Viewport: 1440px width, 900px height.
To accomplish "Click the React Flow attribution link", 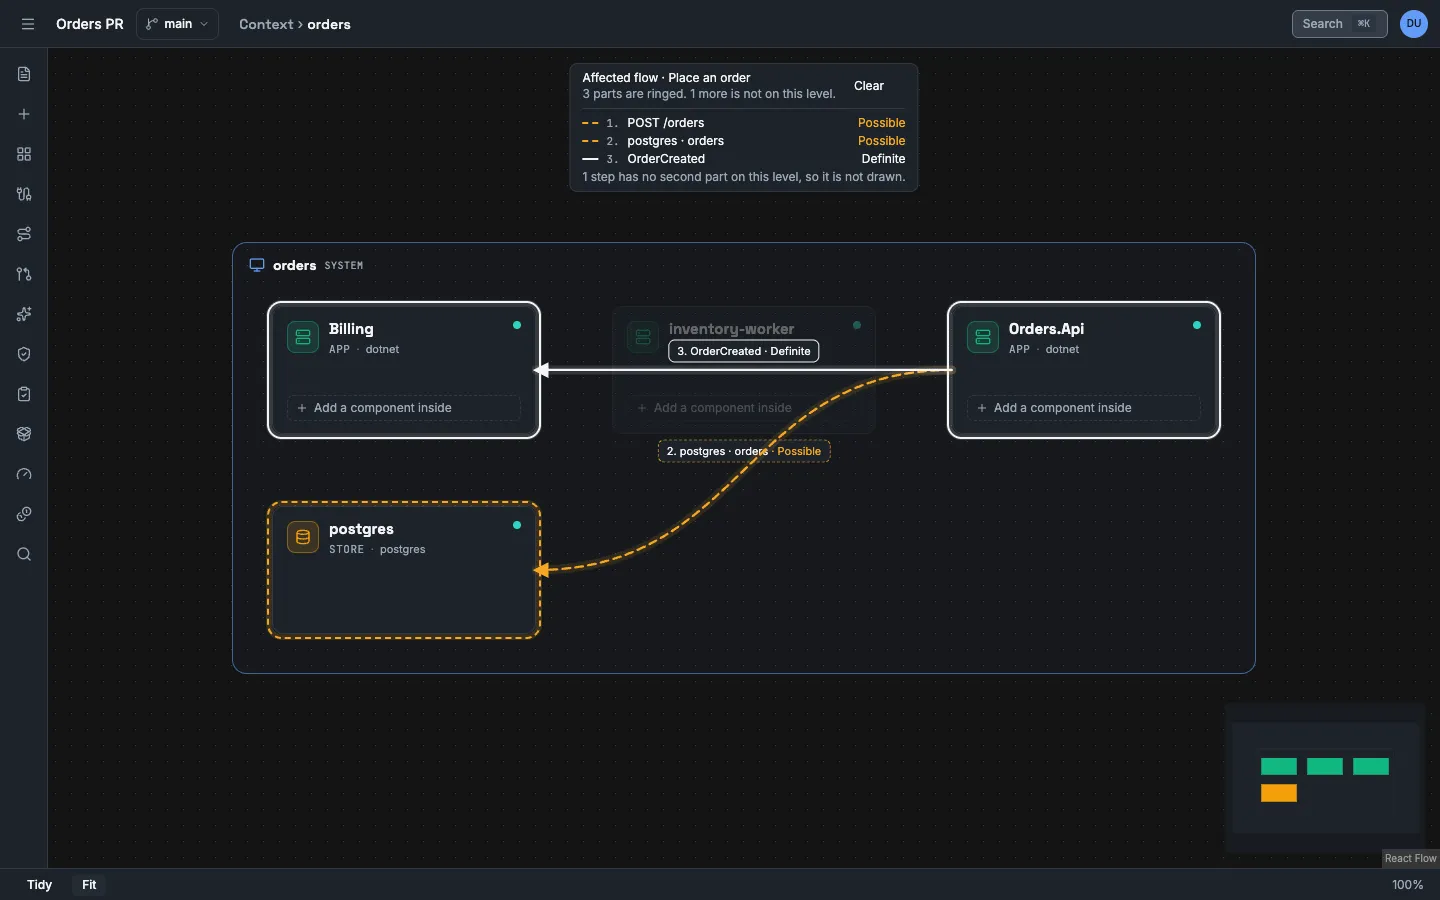I will [x=1410, y=859].
